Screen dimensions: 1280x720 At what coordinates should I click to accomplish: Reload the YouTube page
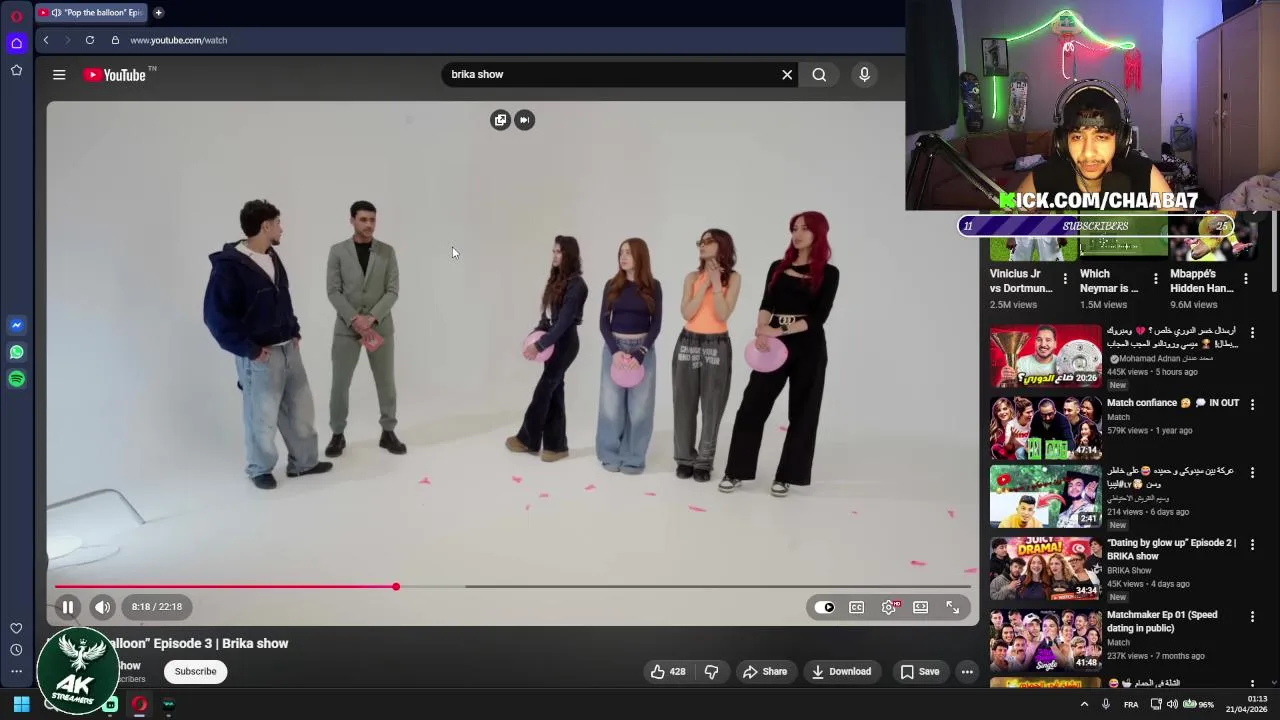pyautogui.click(x=90, y=40)
